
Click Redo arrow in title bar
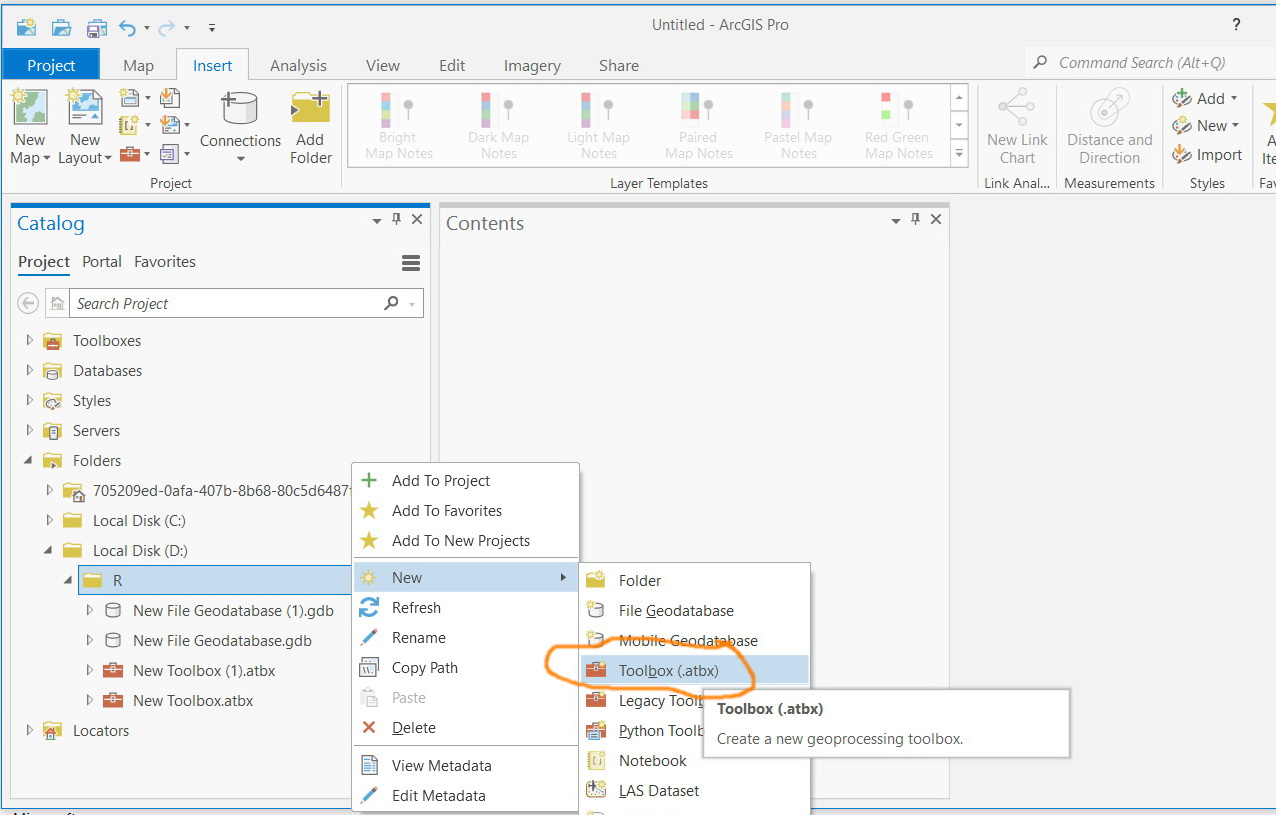tap(169, 27)
